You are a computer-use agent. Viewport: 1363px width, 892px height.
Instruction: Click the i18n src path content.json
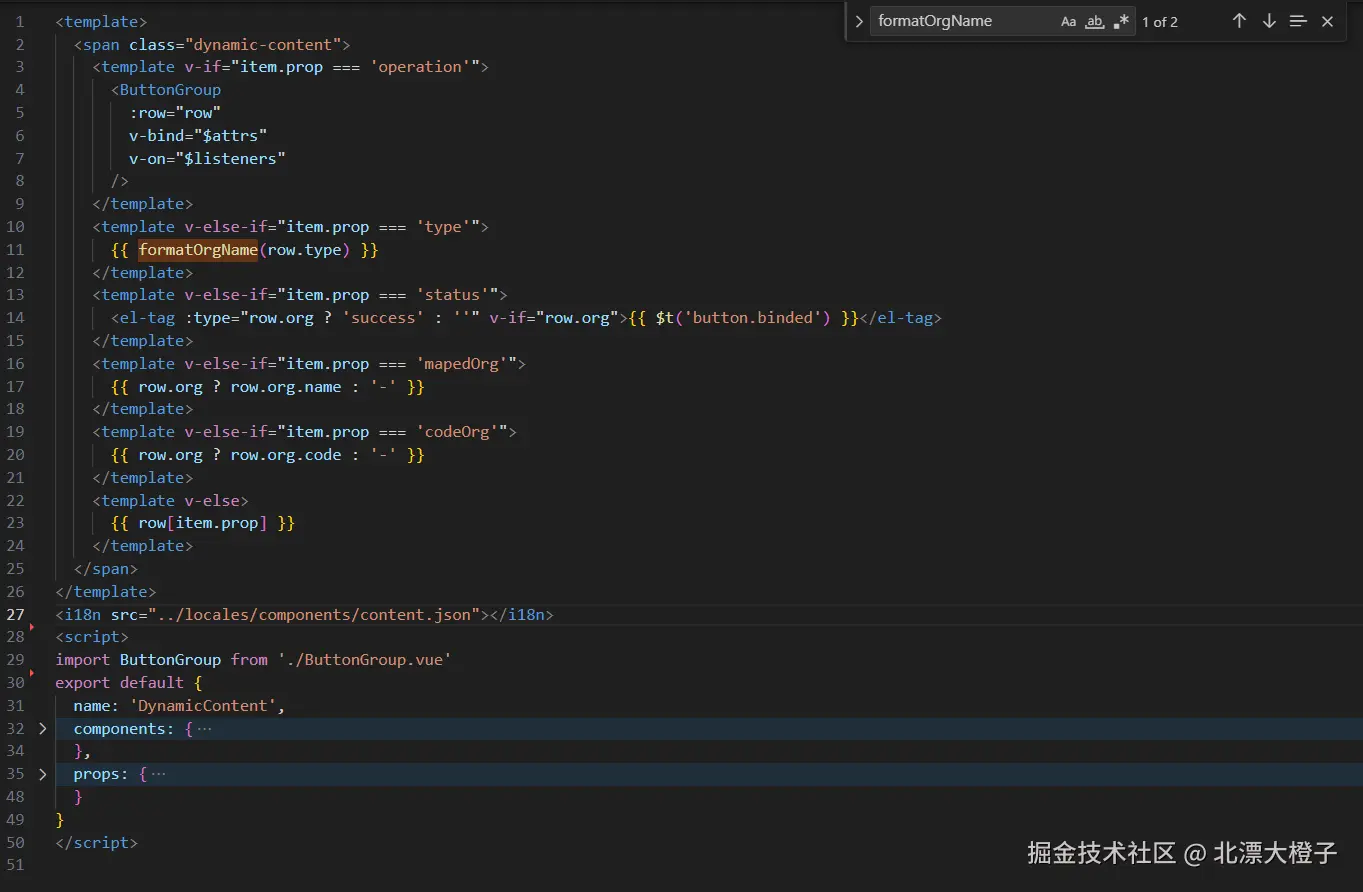click(314, 614)
